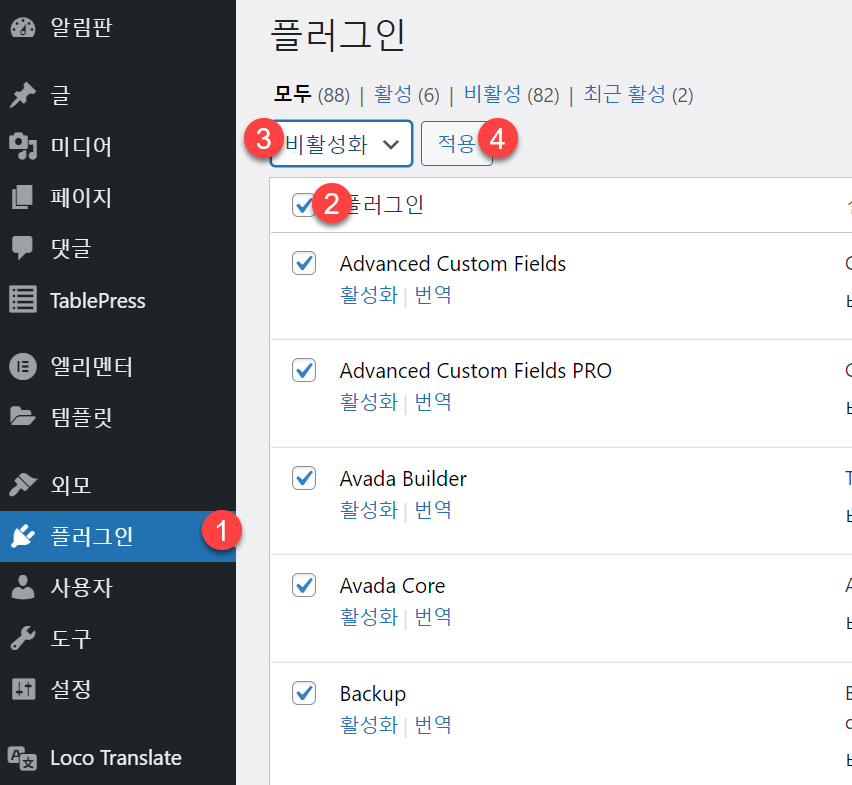Select the TablePress table icon
The image size is (852, 785).
(22, 299)
